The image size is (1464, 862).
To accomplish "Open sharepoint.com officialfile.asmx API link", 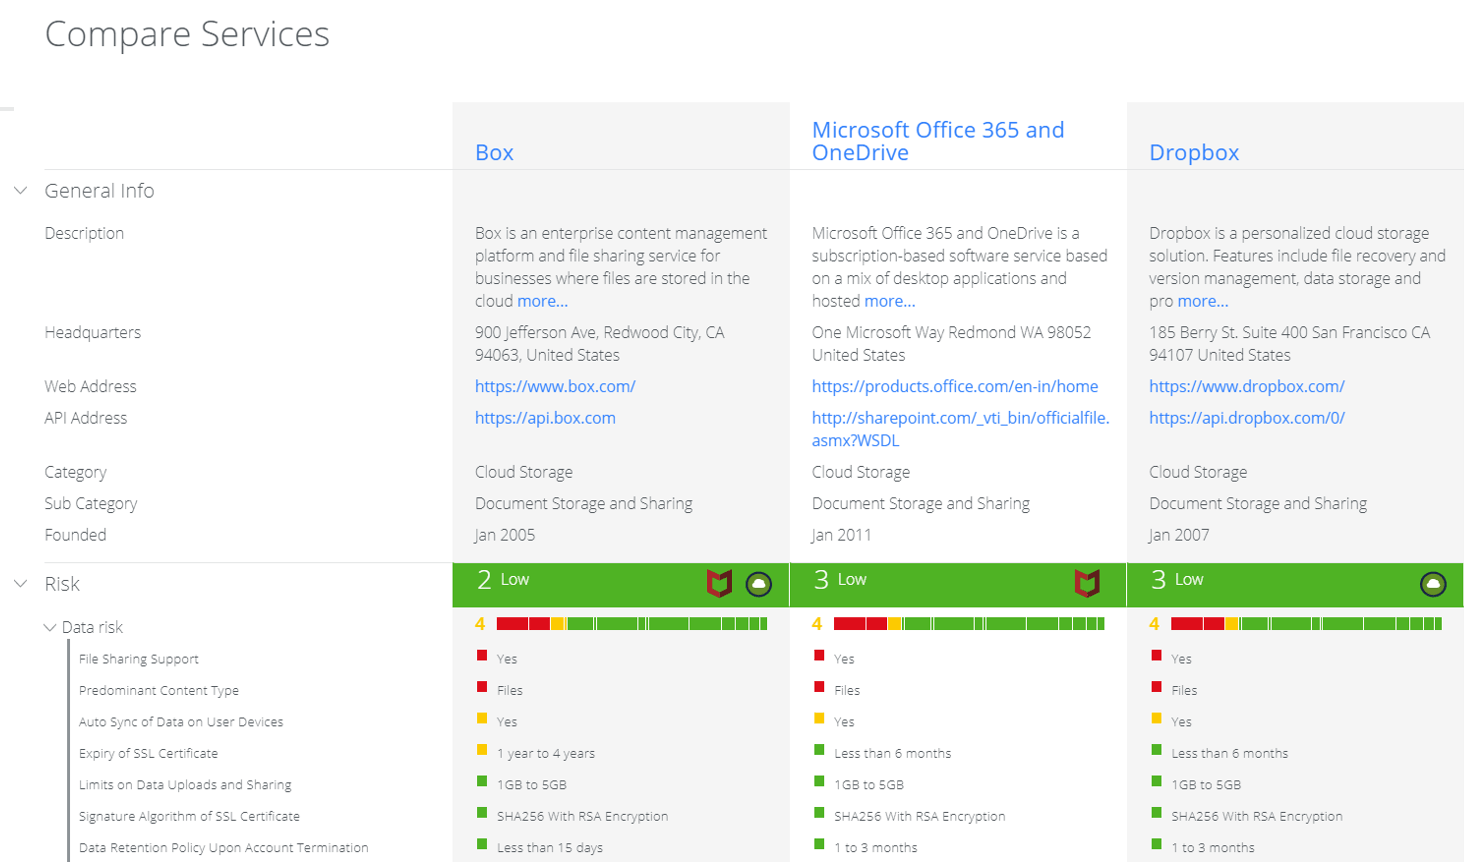I will pyautogui.click(x=960, y=429).
